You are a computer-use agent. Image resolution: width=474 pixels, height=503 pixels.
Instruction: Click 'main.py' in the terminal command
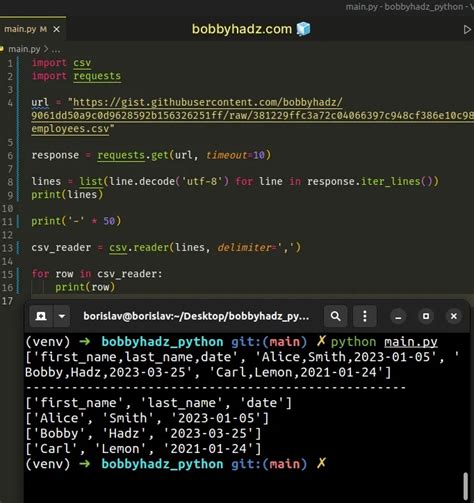[411, 342]
